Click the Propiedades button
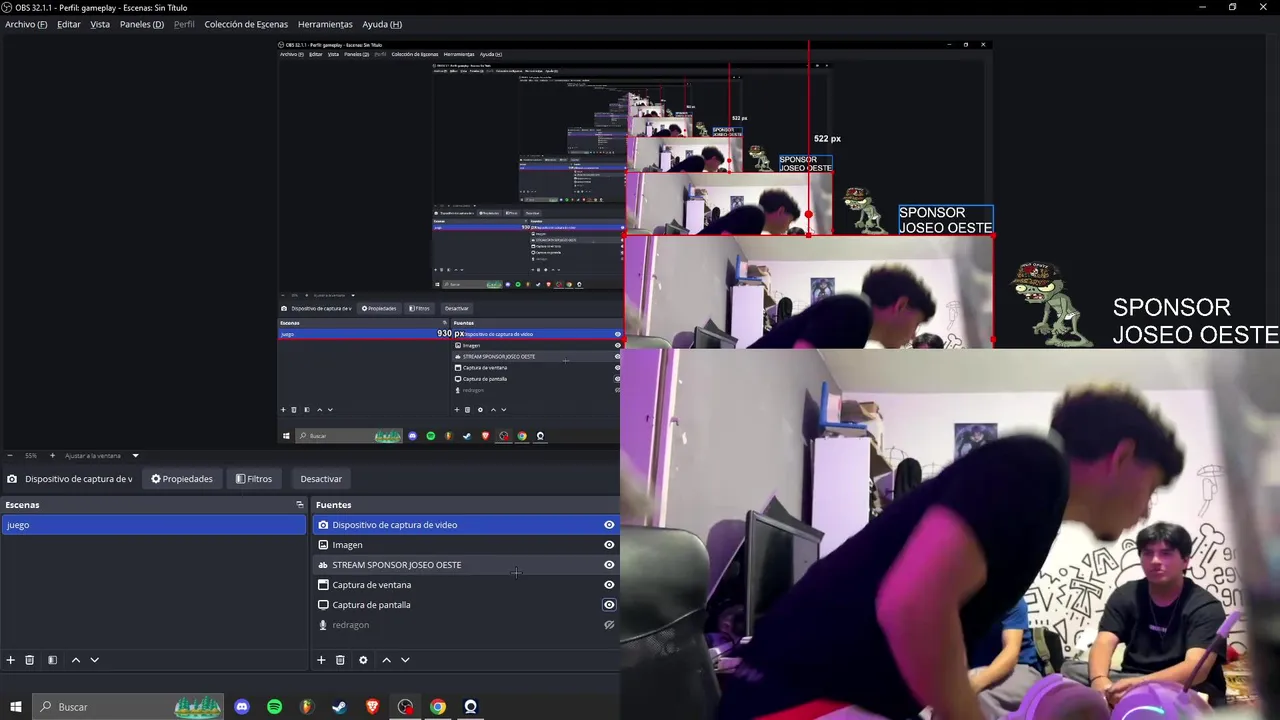The height and width of the screenshot is (720, 1280). pyautogui.click(x=182, y=479)
